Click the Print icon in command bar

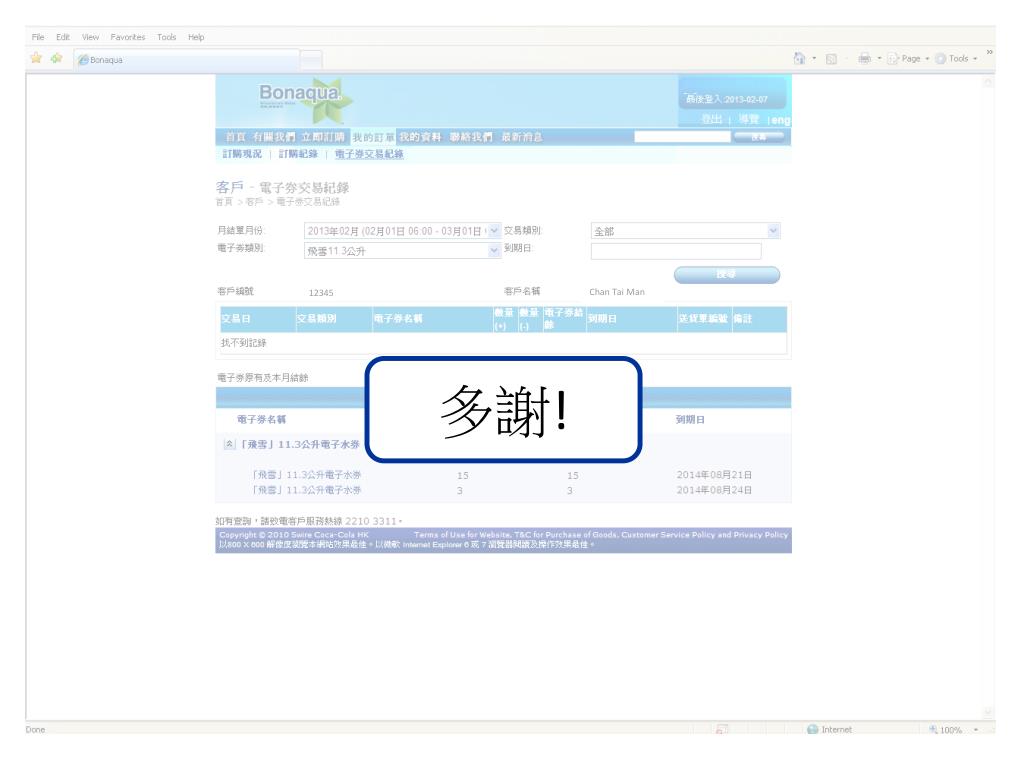tap(865, 59)
